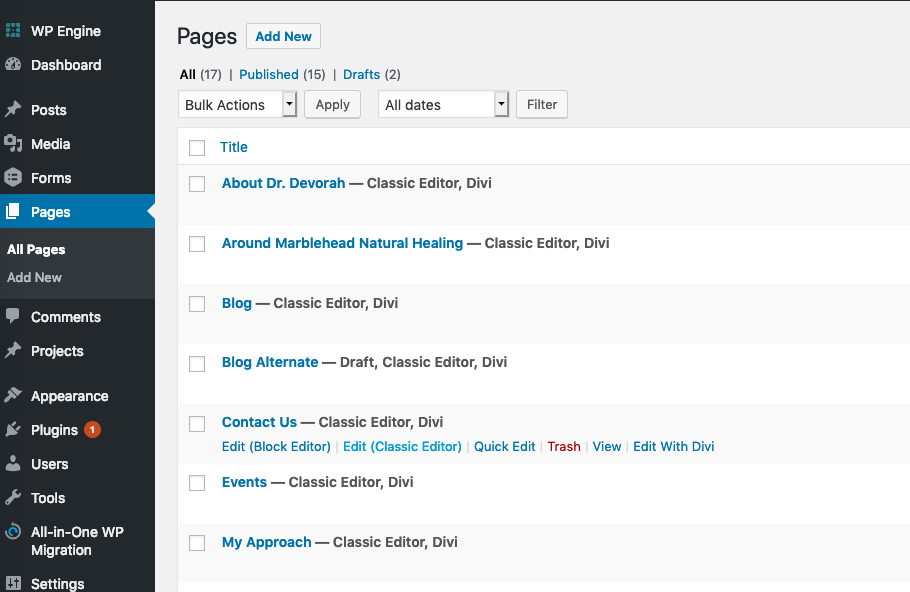
Task: Open the Bulk Actions dropdown
Action: click(237, 104)
